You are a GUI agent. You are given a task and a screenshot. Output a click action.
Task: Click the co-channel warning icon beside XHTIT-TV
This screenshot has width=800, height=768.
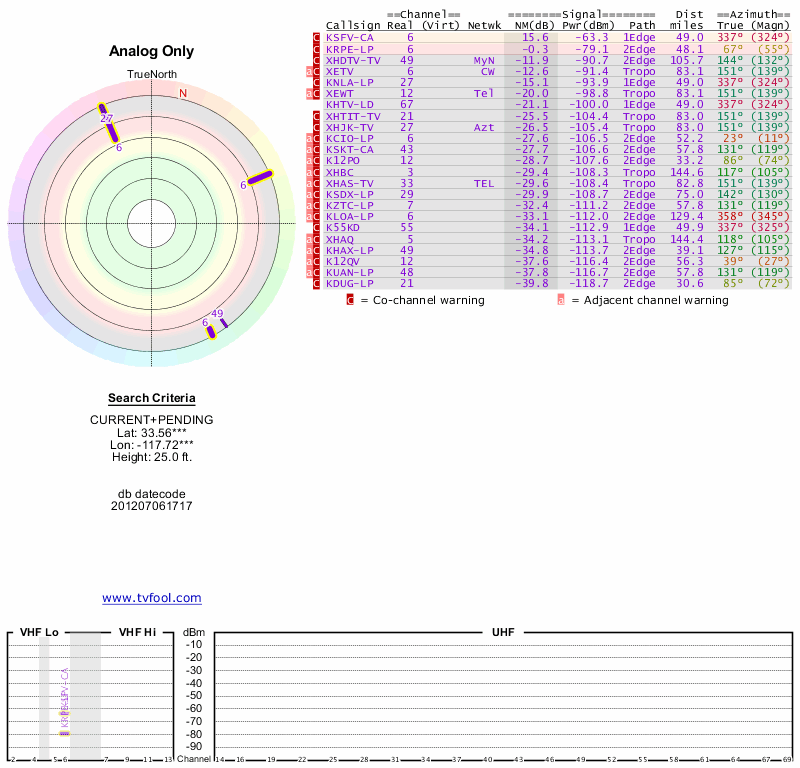(x=317, y=116)
